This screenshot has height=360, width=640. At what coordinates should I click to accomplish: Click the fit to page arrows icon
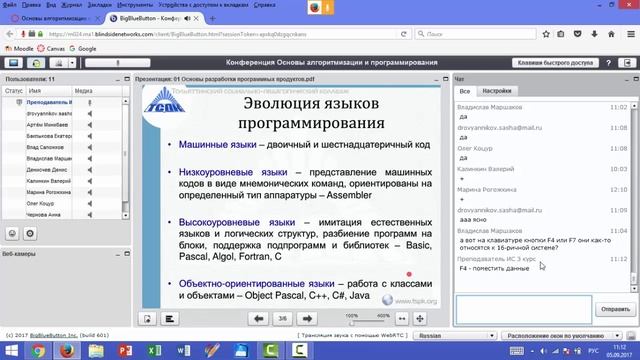click(420, 319)
